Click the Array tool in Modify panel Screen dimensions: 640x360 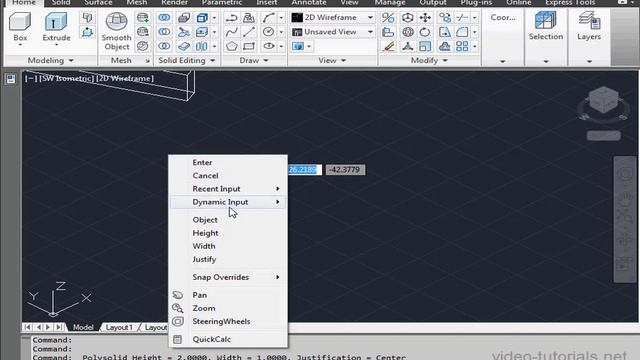pos(462,46)
